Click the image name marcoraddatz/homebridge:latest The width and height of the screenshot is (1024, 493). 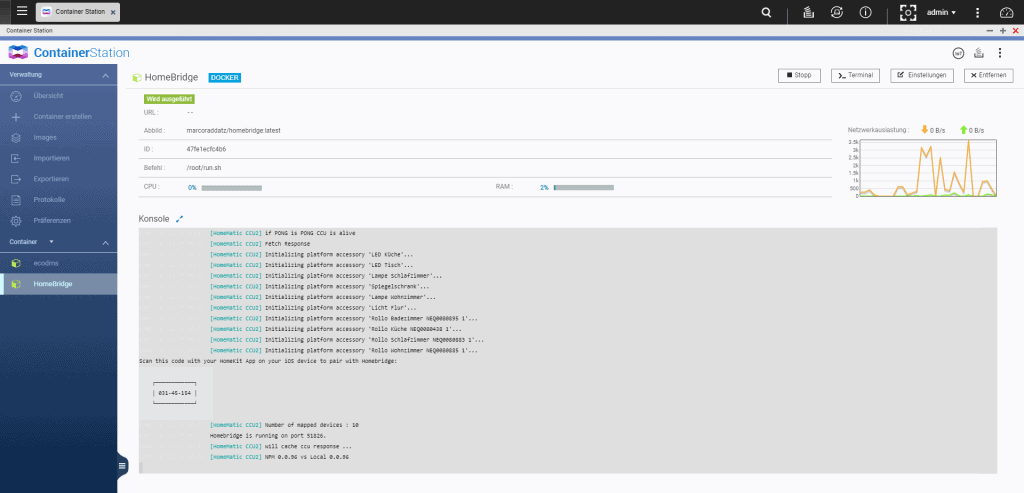(233, 131)
